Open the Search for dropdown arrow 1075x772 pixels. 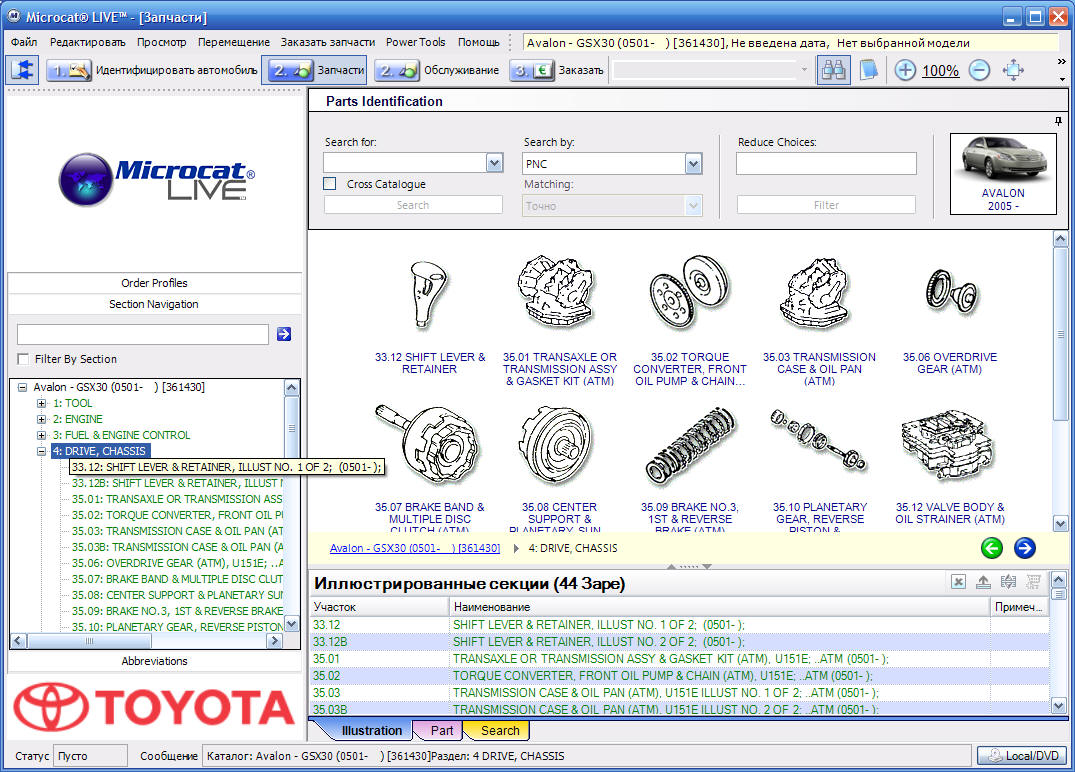[x=494, y=163]
